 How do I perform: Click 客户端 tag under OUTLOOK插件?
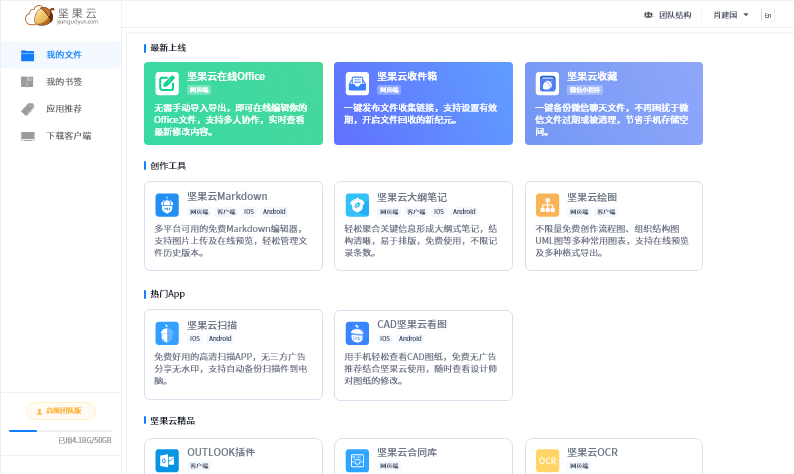199,465
